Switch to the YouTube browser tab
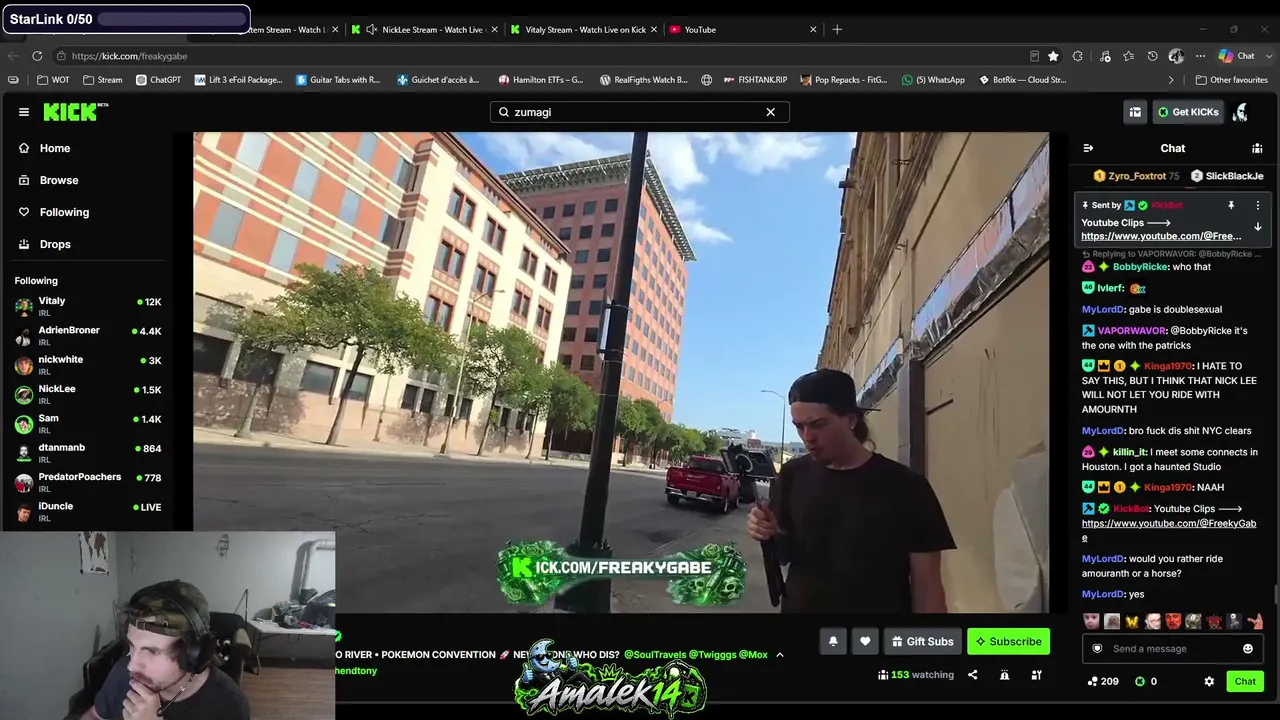 [x=742, y=29]
